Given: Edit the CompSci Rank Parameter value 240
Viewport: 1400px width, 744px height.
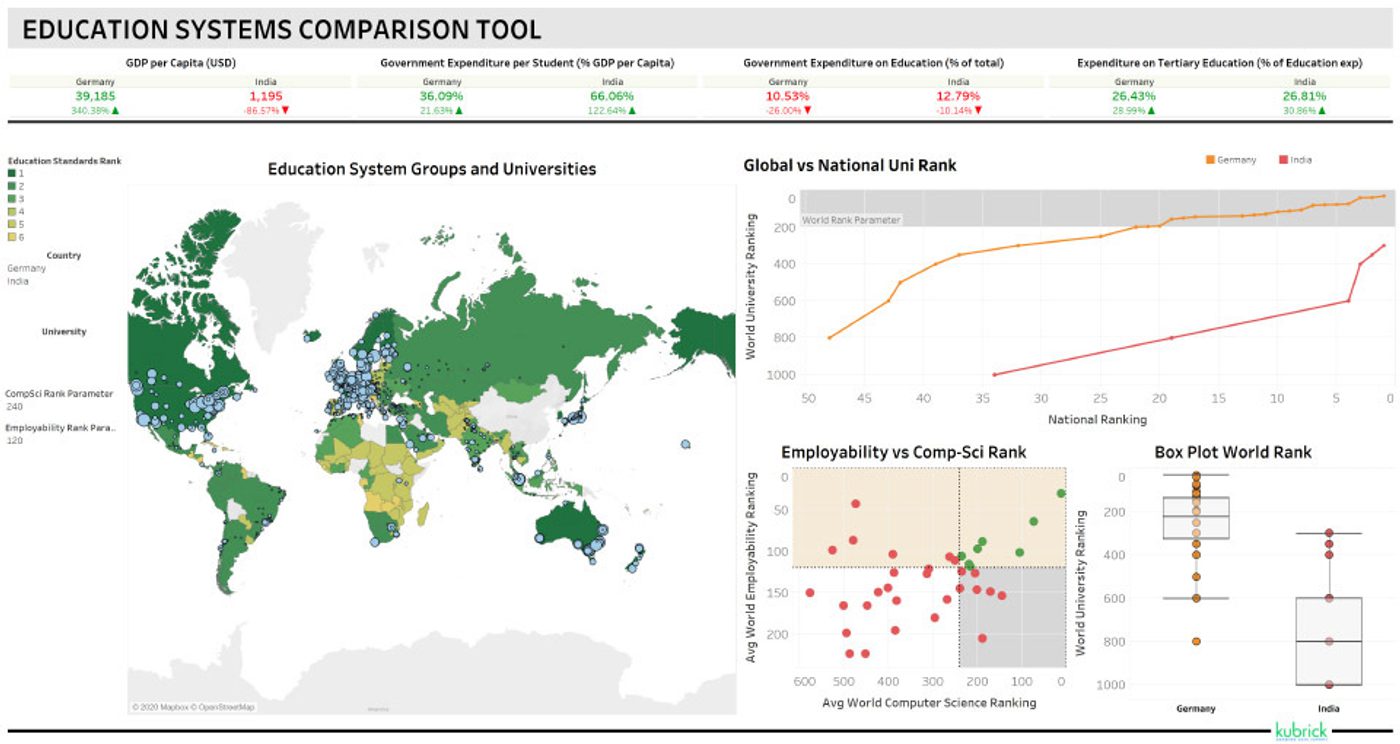Looking at the screenshot, I should 15,406.
